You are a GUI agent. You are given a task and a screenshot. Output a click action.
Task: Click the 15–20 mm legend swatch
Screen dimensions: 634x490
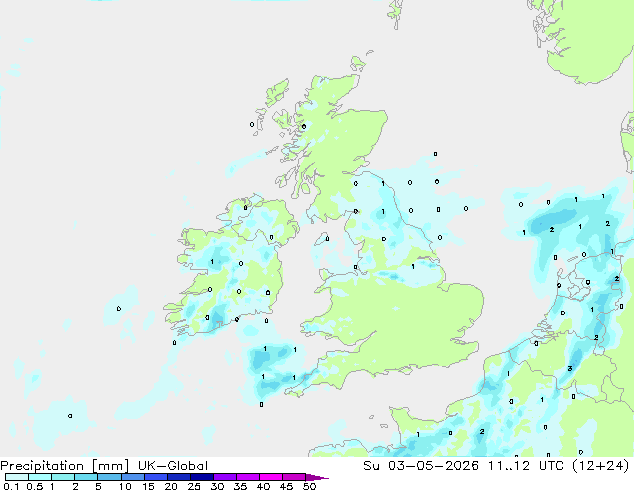155,477
